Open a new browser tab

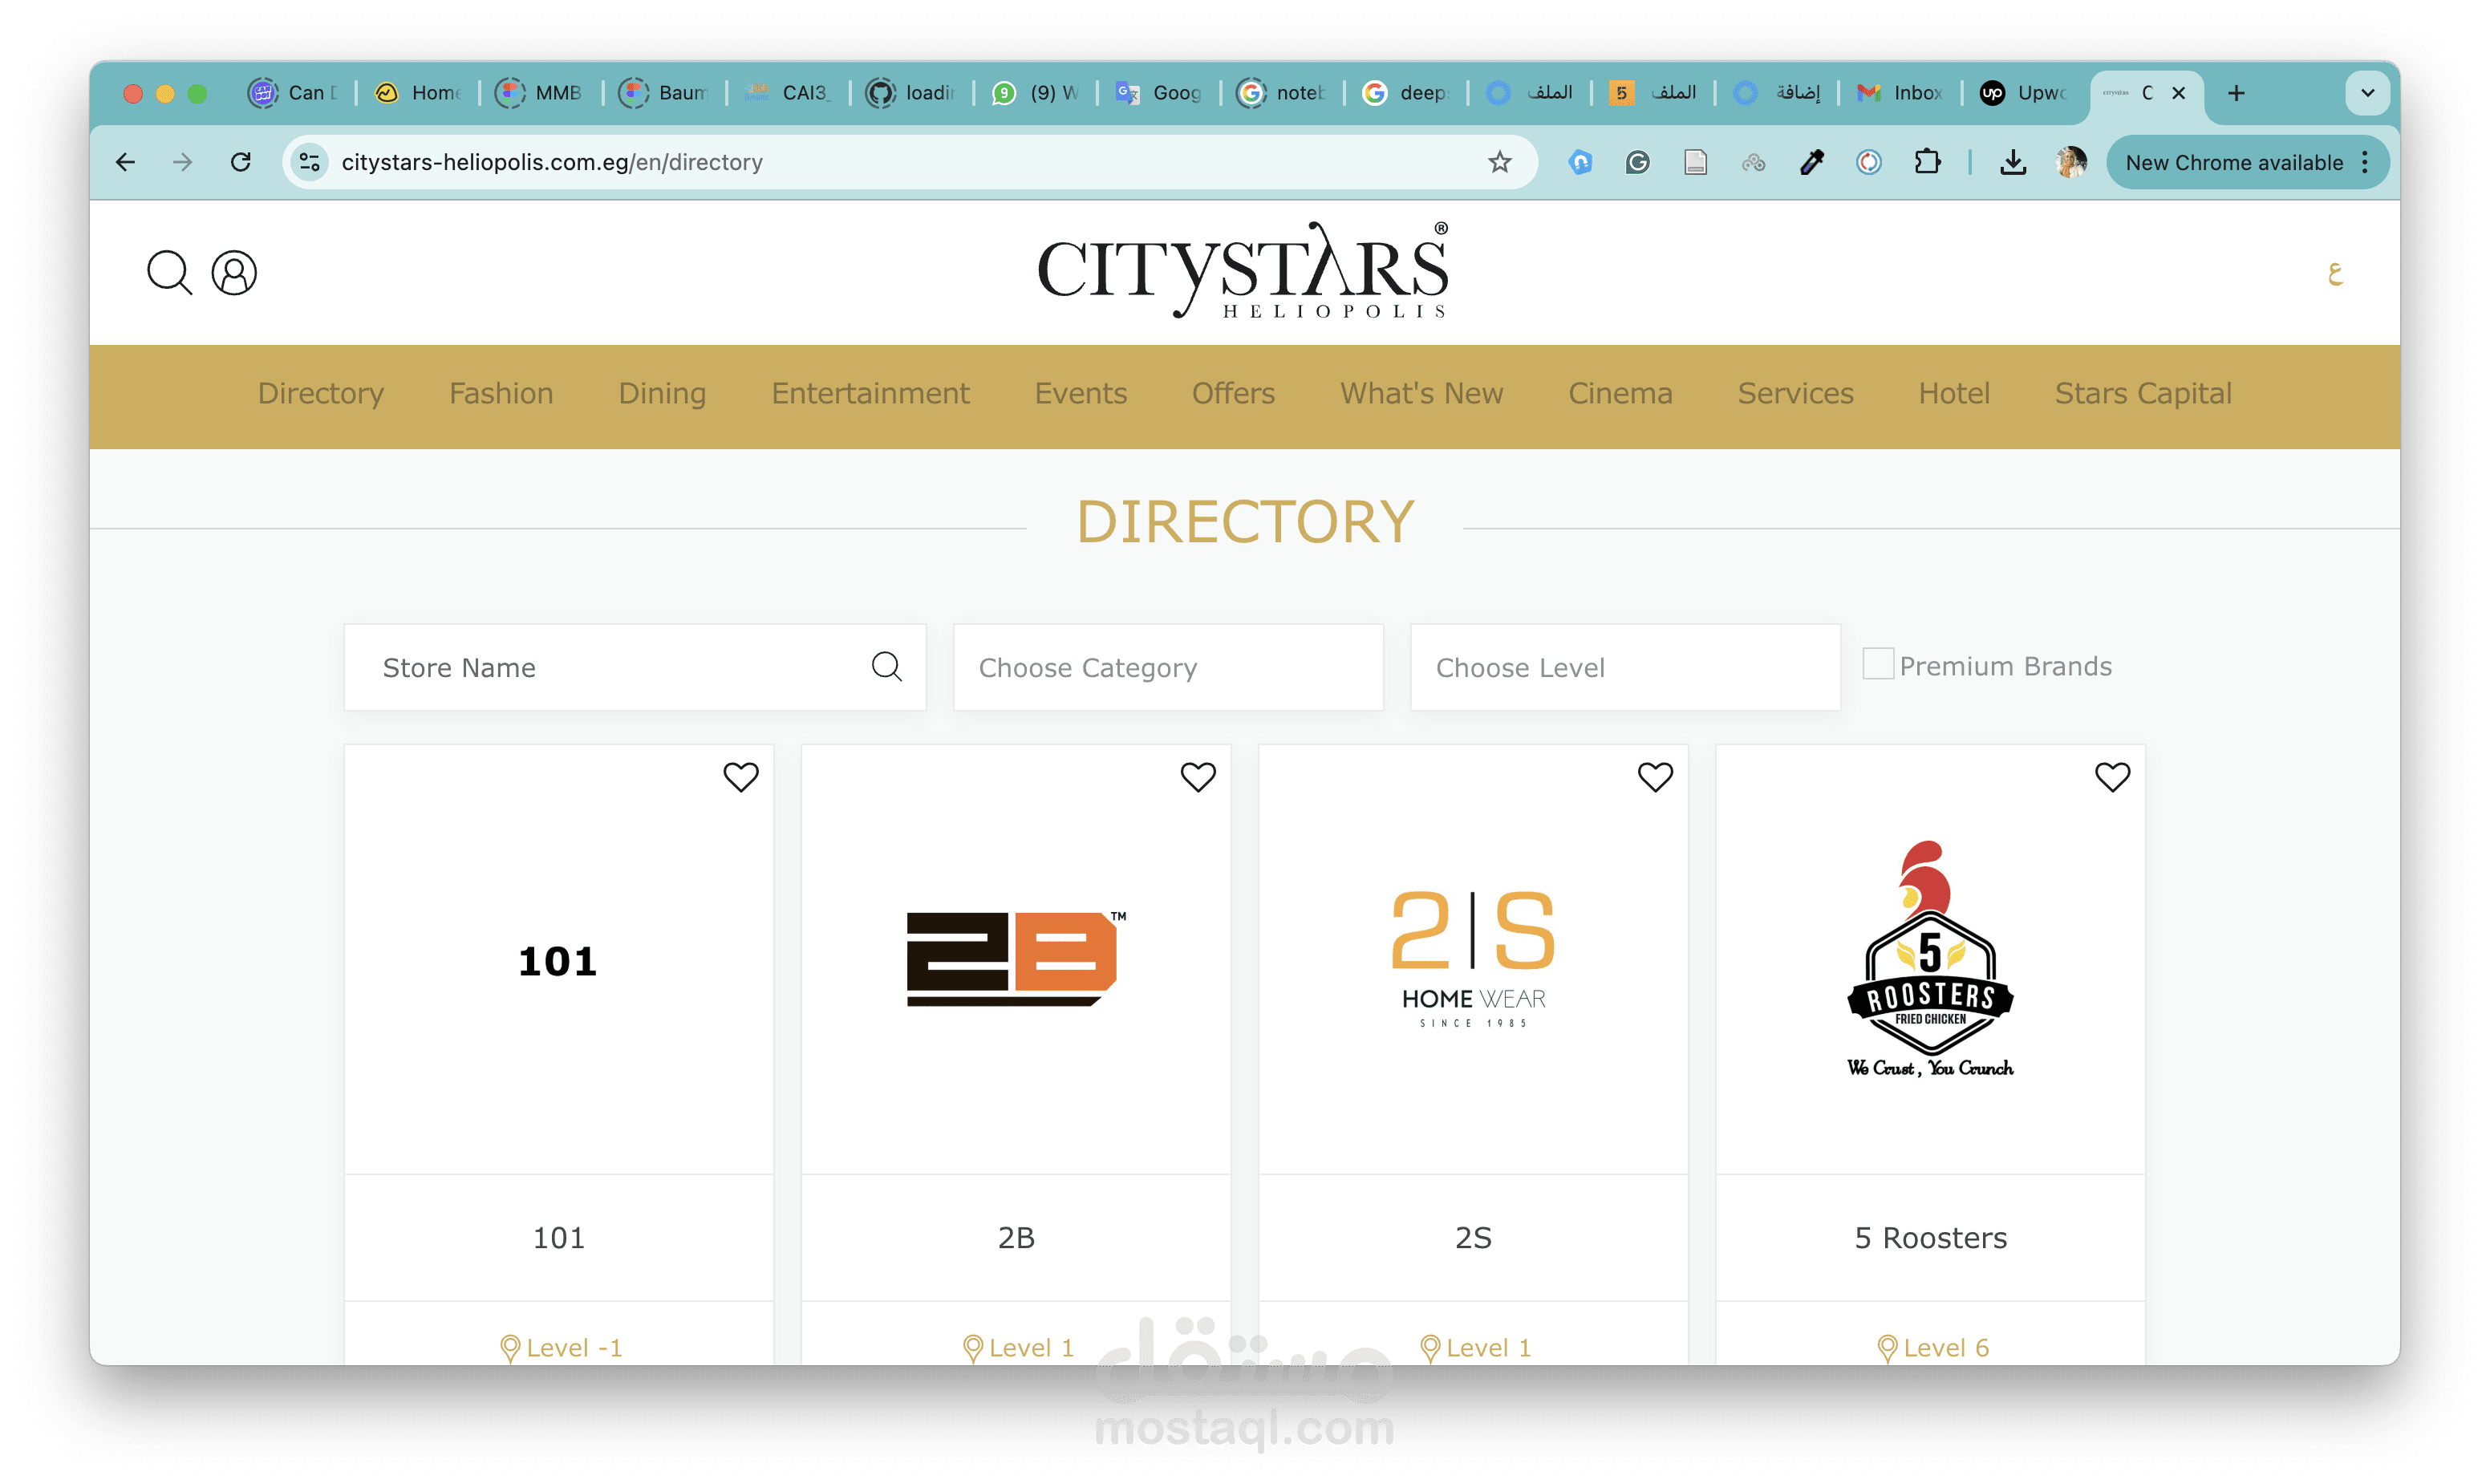coord(2236,93)
